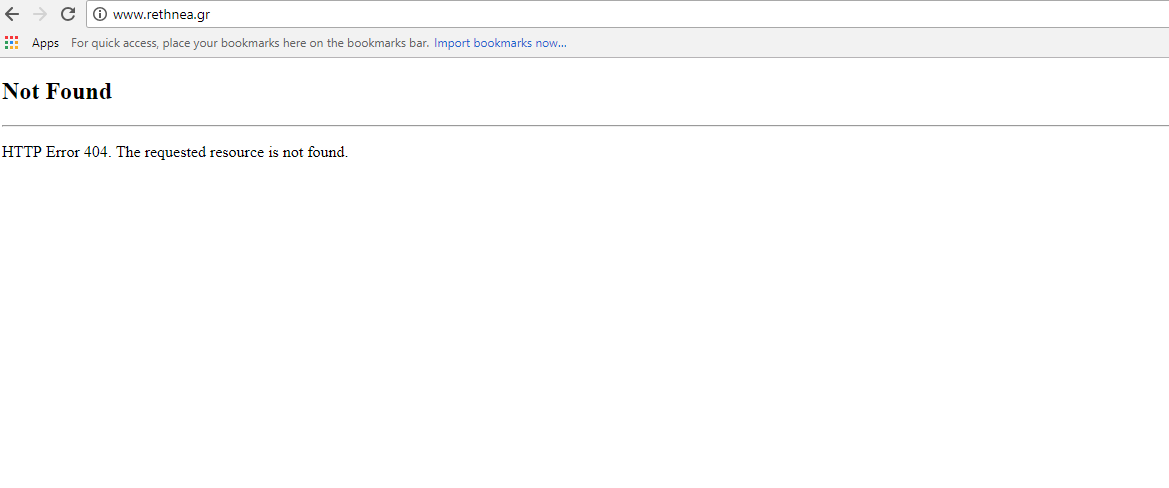
Task: Click the word 'bookmarks' in 'Import bookmarks now'
Action: click(x=503, y=43)
